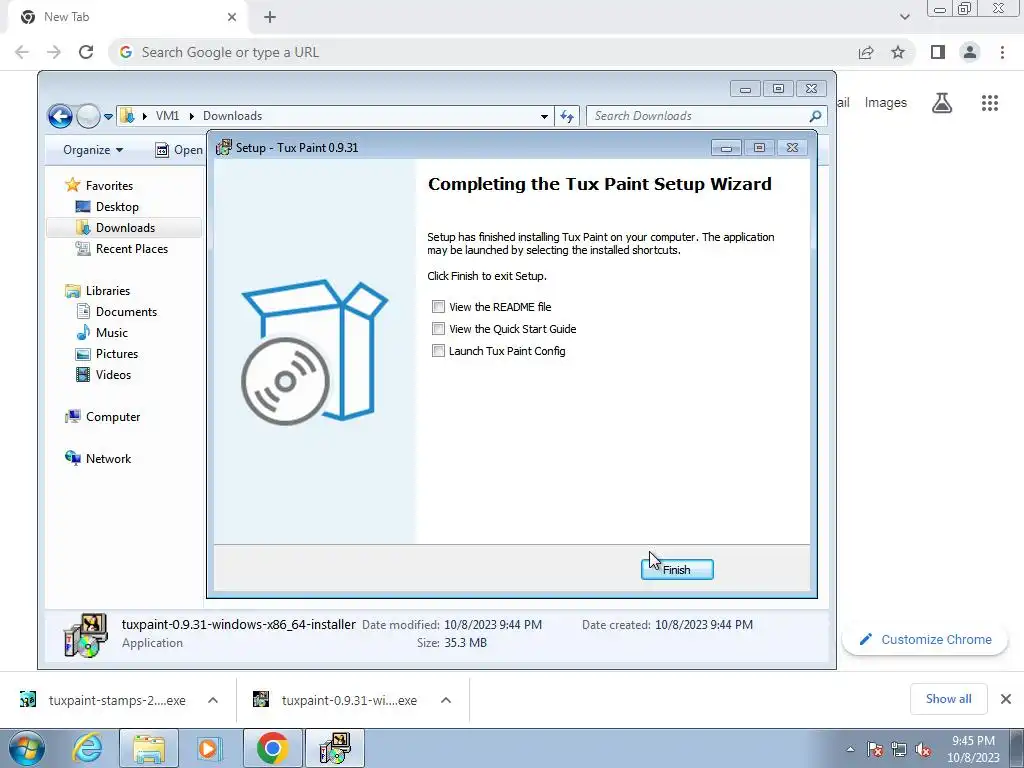Screen dimensions: 1024x768
Task: Open Chrome tab search chevron
Action: (904, 17)
